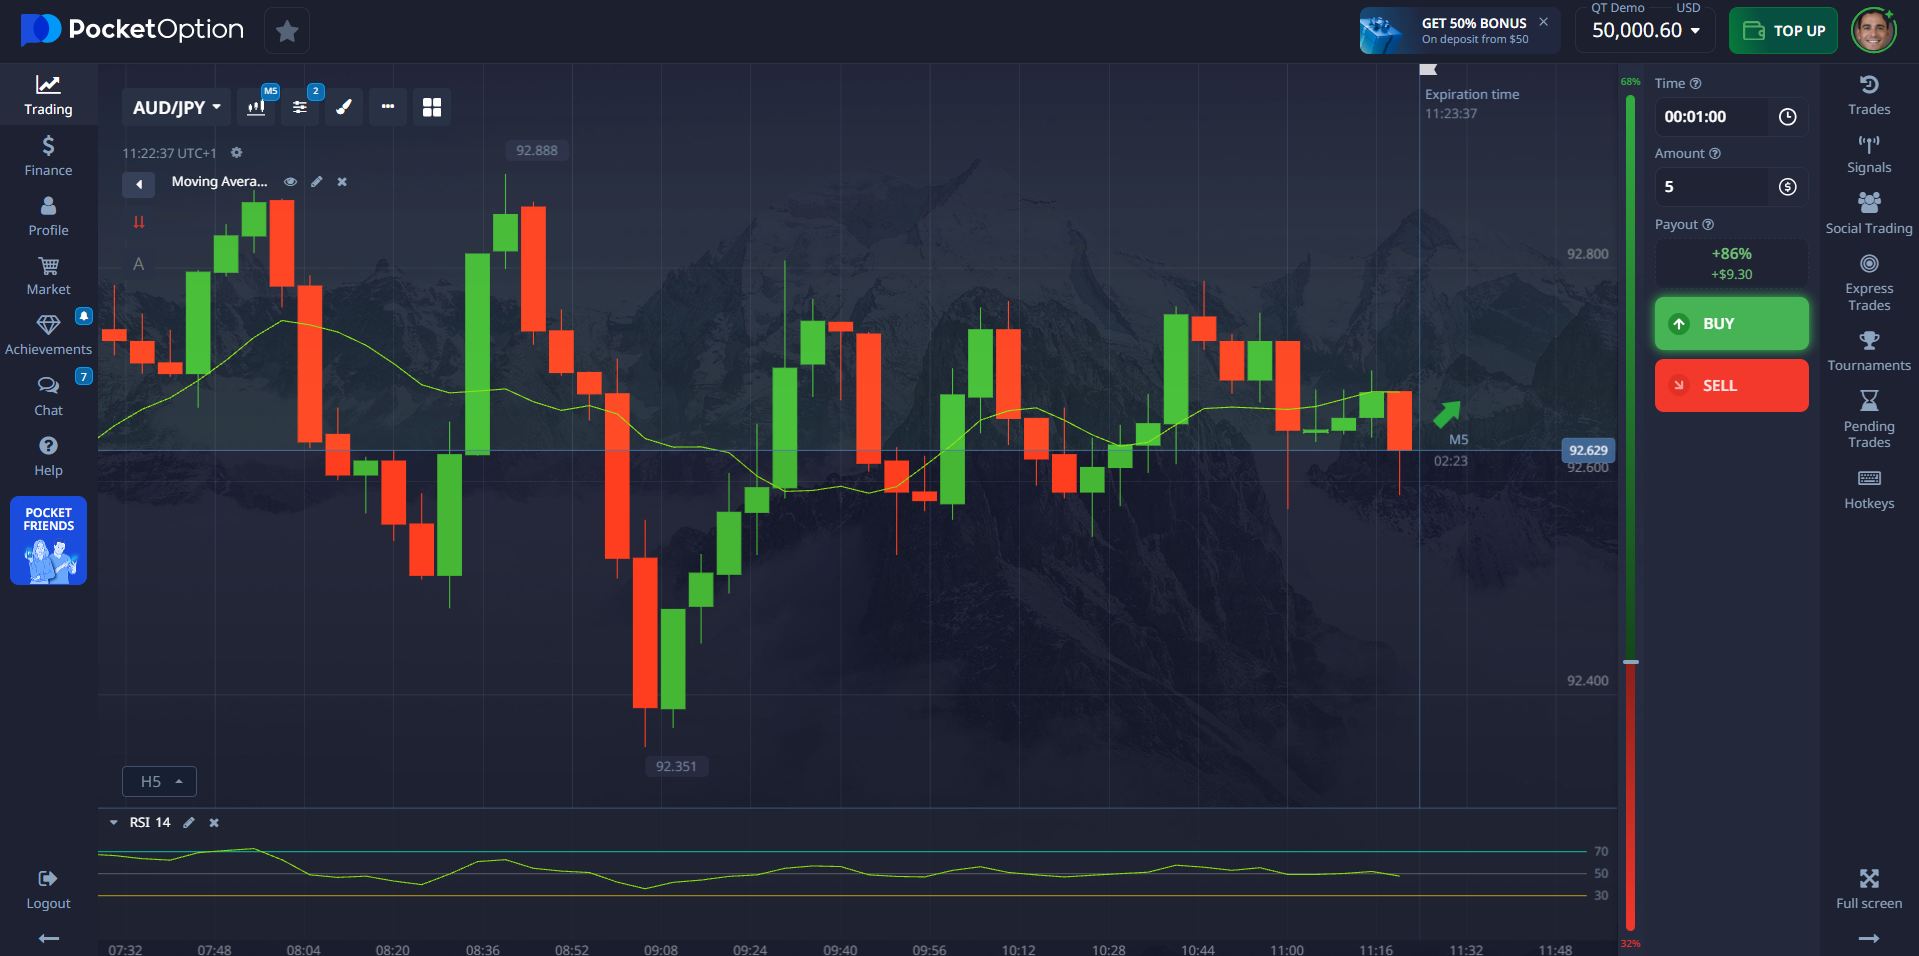The width and height of the screenshot is (1919, 956).
Task: Go to Finance in sidebar
Action: (x=48, y=156)
